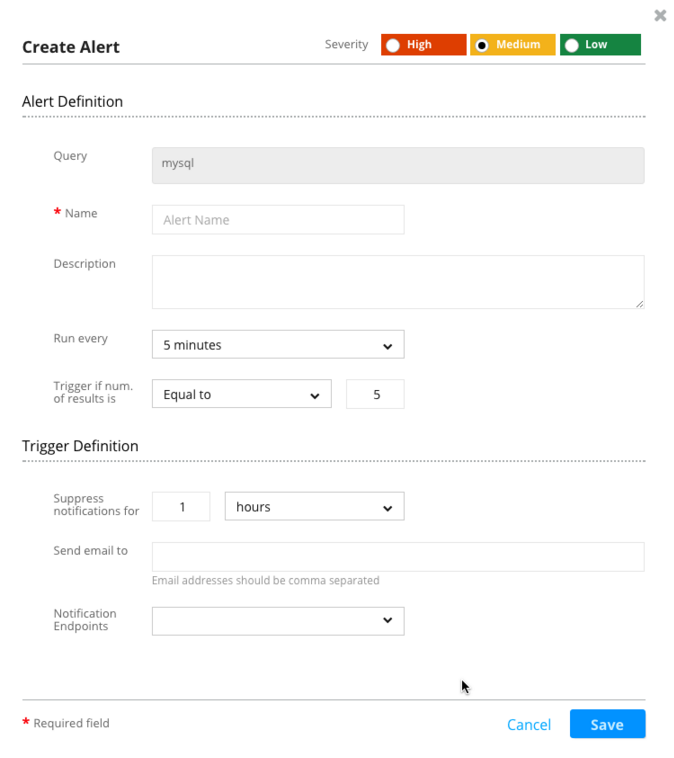Click the results threshold value field
Viewport: 674px width, 758px height.
point(375,394)
